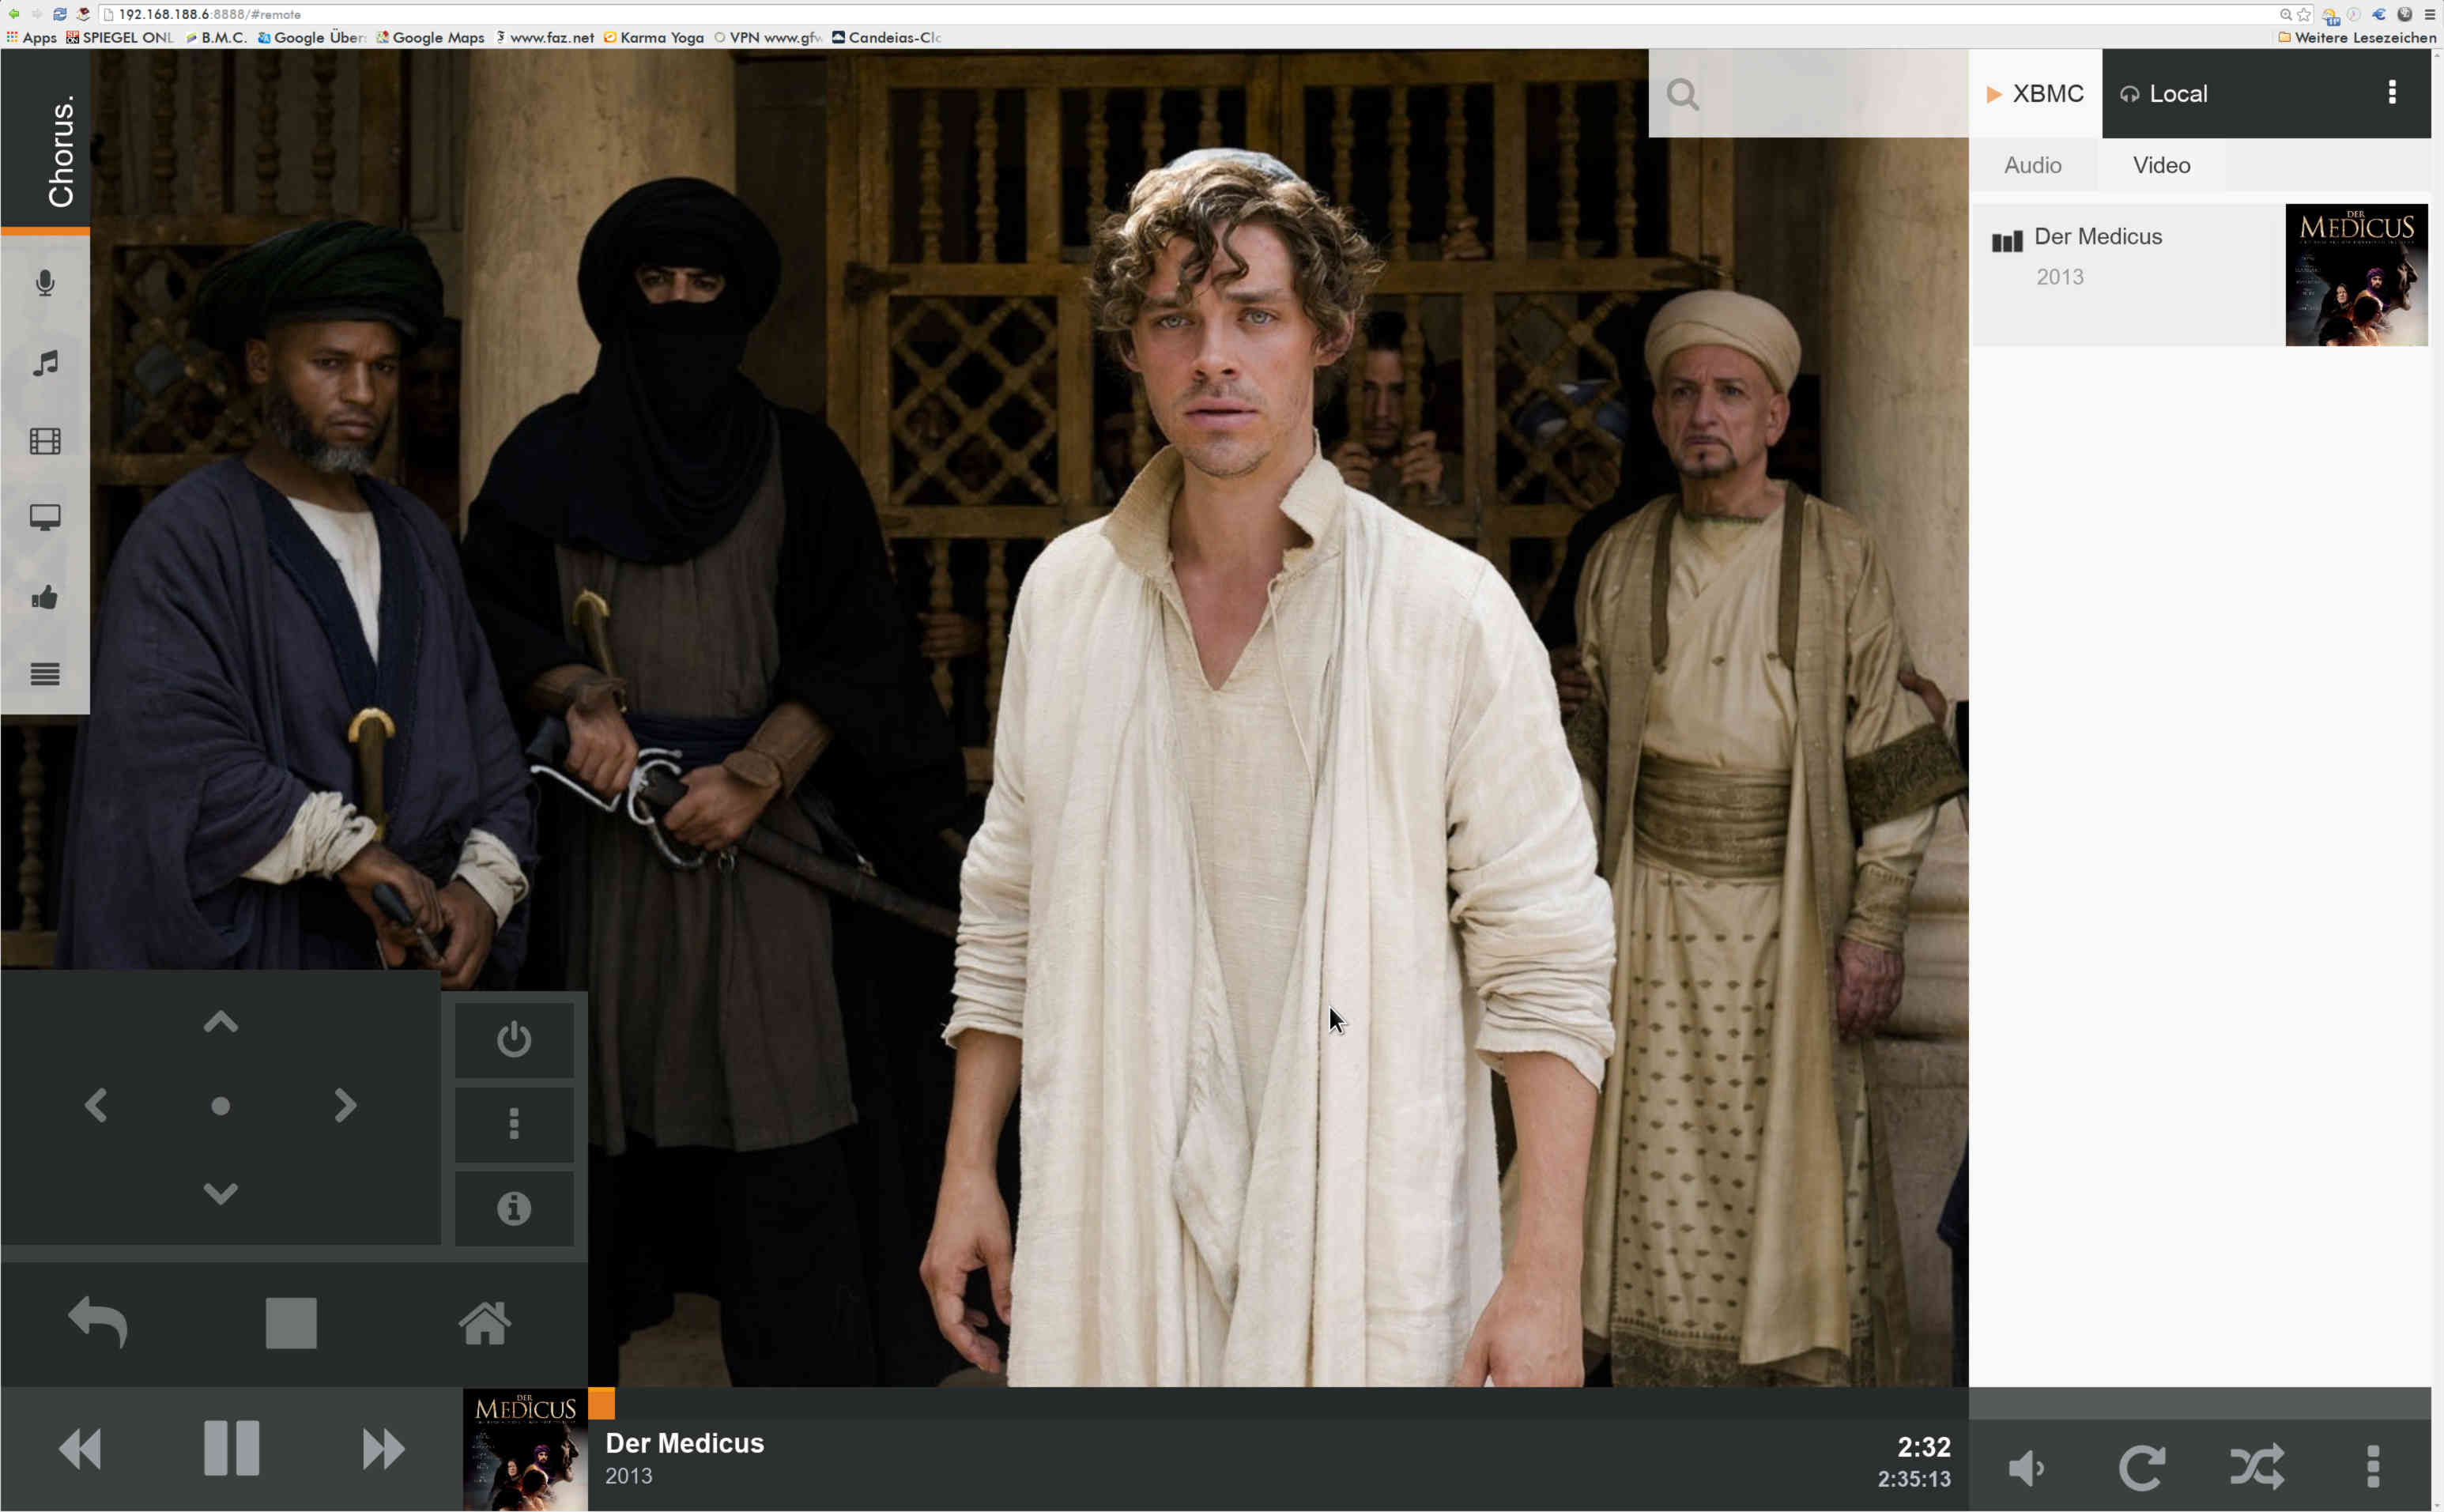
Task: Open the thumbs up icon in sidebar
Action: (x=45, y=597)
